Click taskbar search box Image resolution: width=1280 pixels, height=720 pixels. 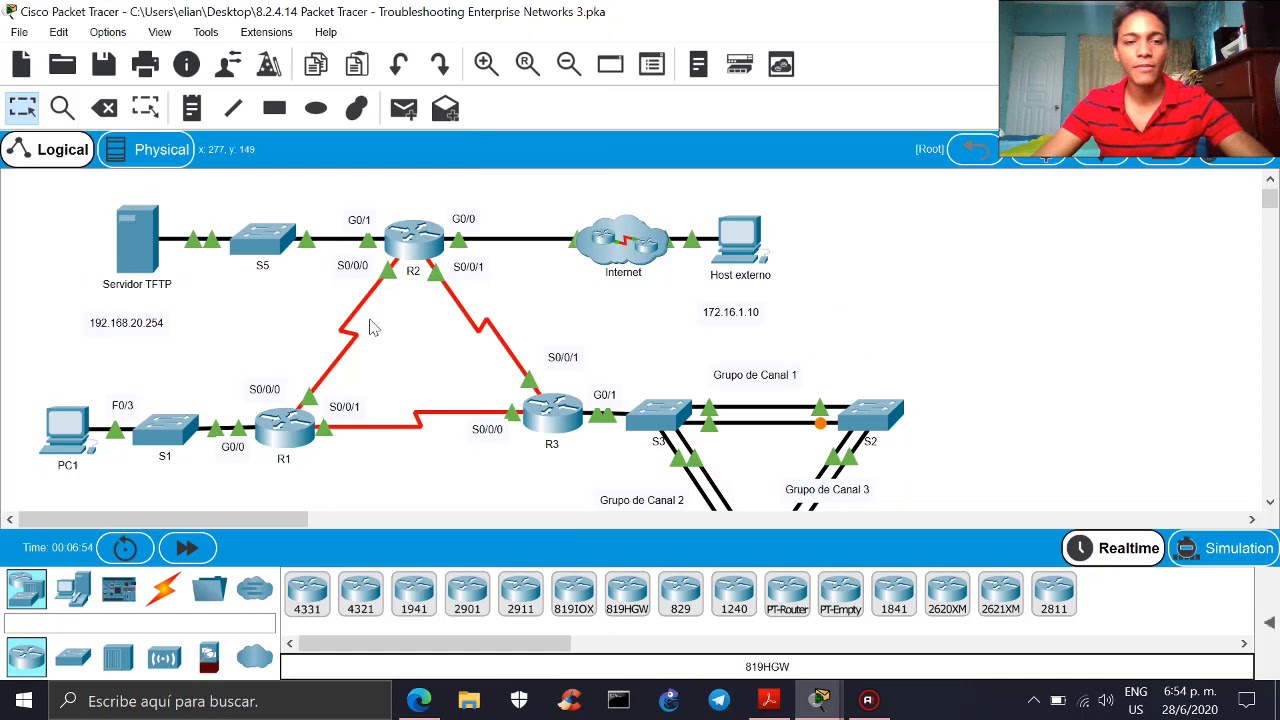click(x=219, y=701)
